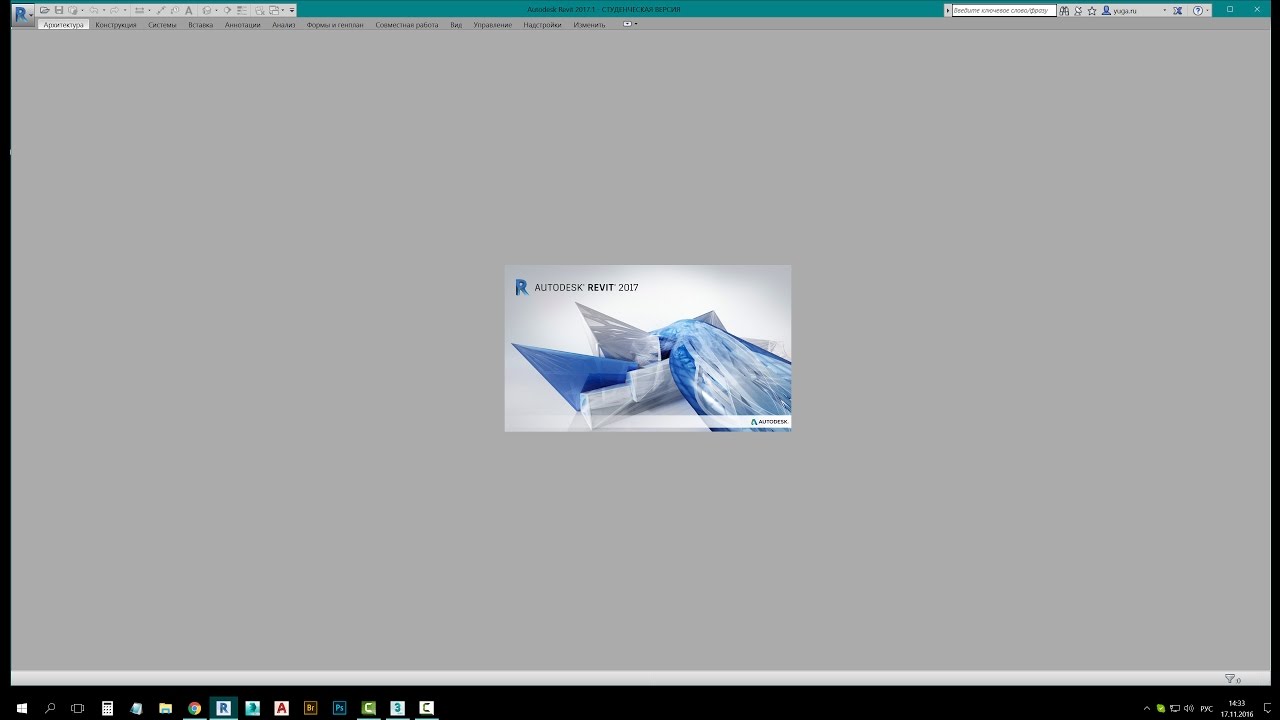
Task: Click the Revit icon in the taskbar
Action: click(x=223, y=708)
